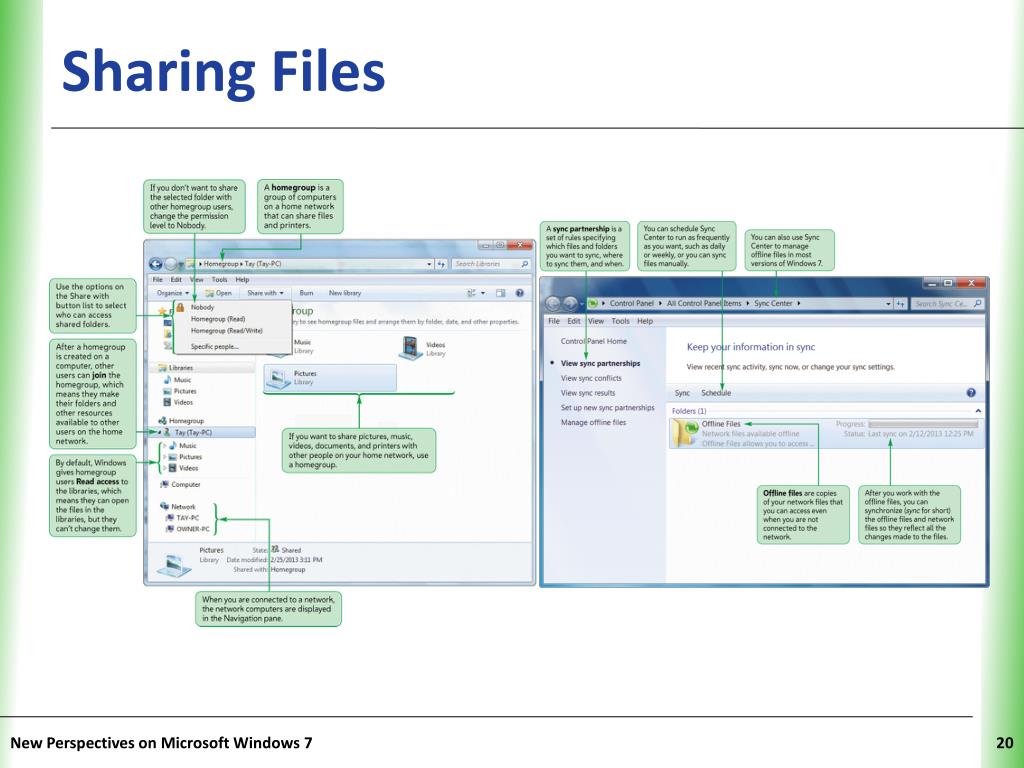This screenshot has height=768, width=1024.
Task: Open the Control Panel Home link
Action: pyautogui.click(x=594, y=341)
